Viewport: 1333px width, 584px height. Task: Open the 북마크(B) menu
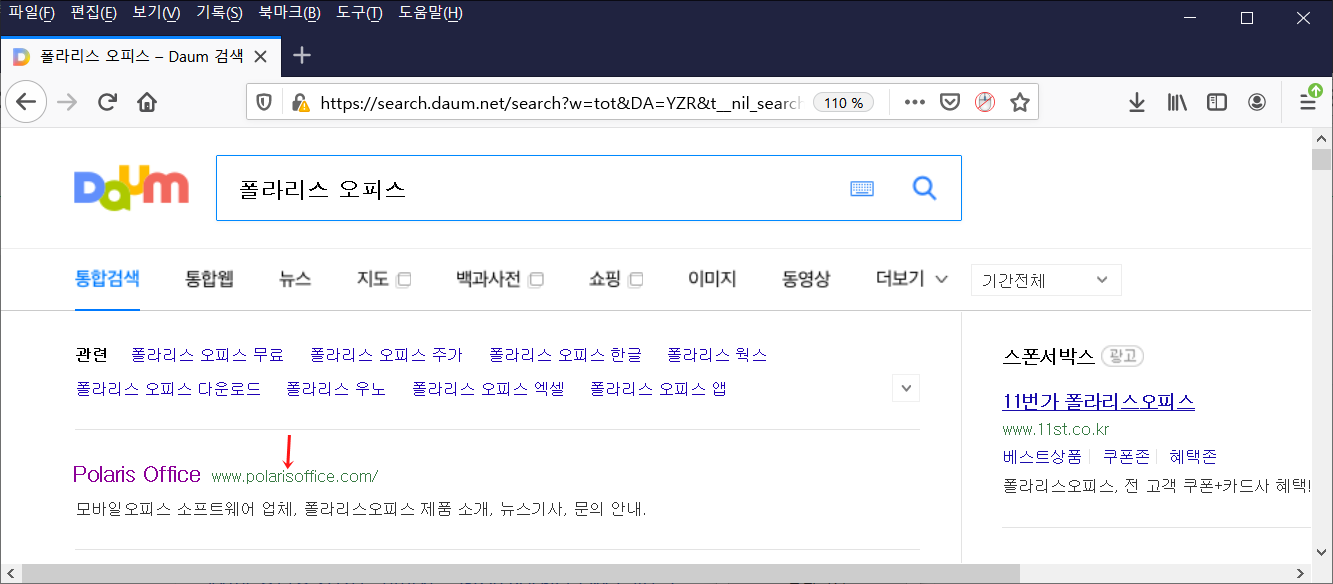(x=289, y=13)
